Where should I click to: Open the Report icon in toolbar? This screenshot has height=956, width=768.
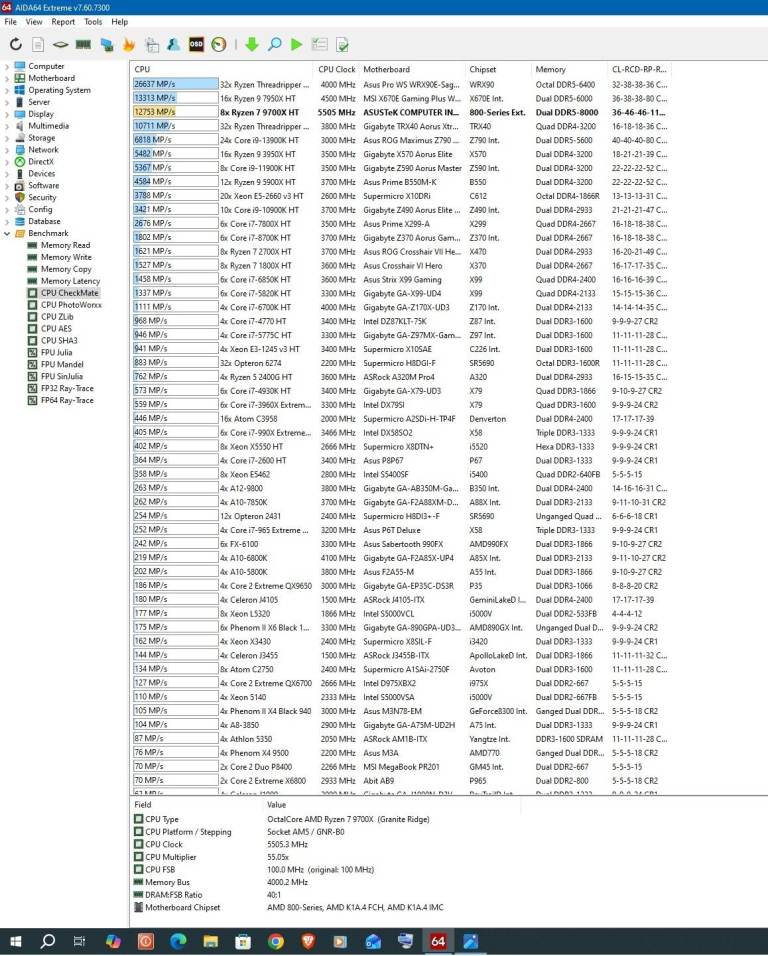point(38,44)
